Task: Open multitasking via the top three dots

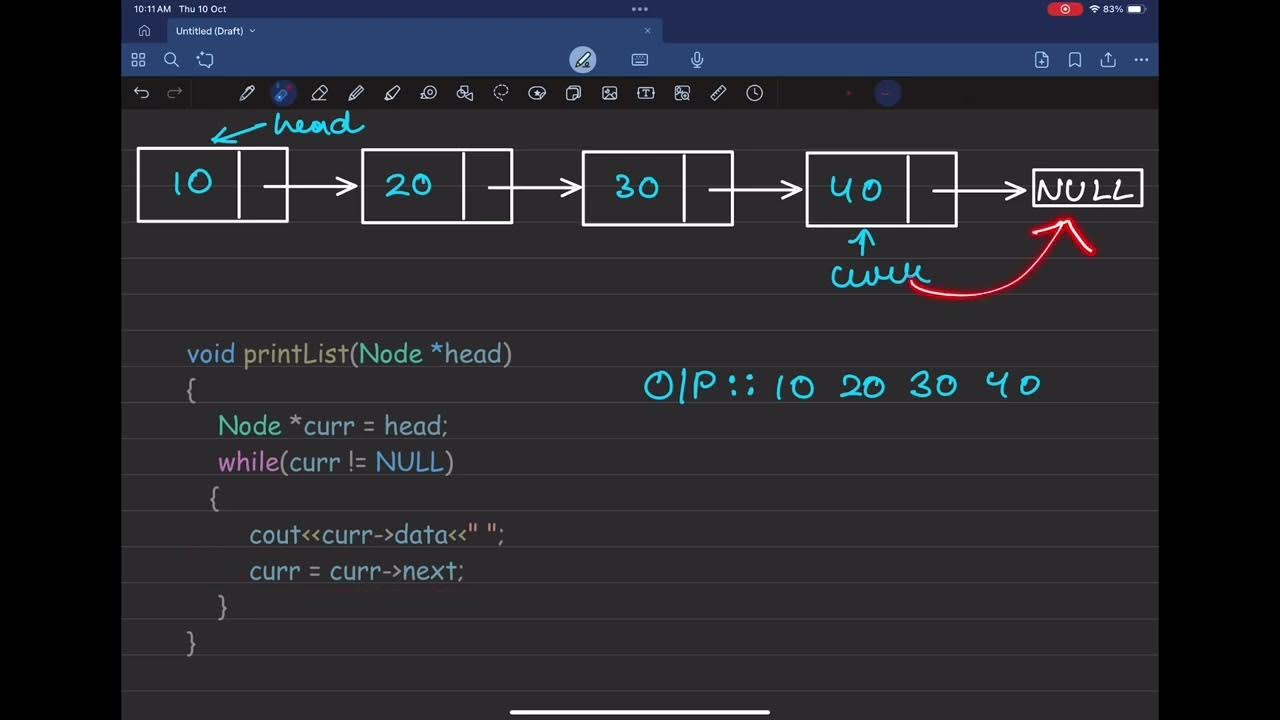Action: coord(640,9)
